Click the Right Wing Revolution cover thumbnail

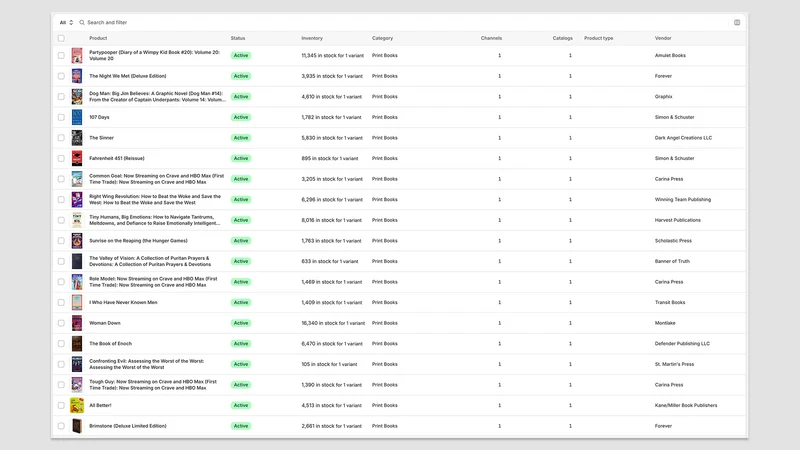click(77, 199)
